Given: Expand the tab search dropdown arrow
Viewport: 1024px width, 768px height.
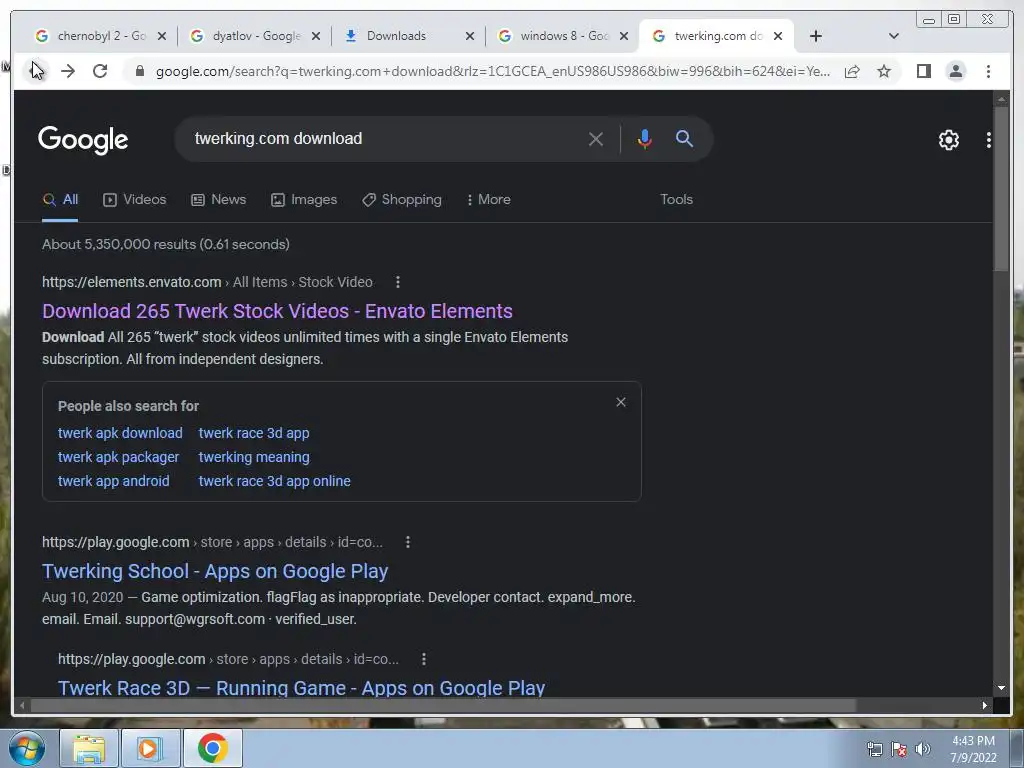Looking at the screenshot, I should pyautogui.click(x=894, y=36).
